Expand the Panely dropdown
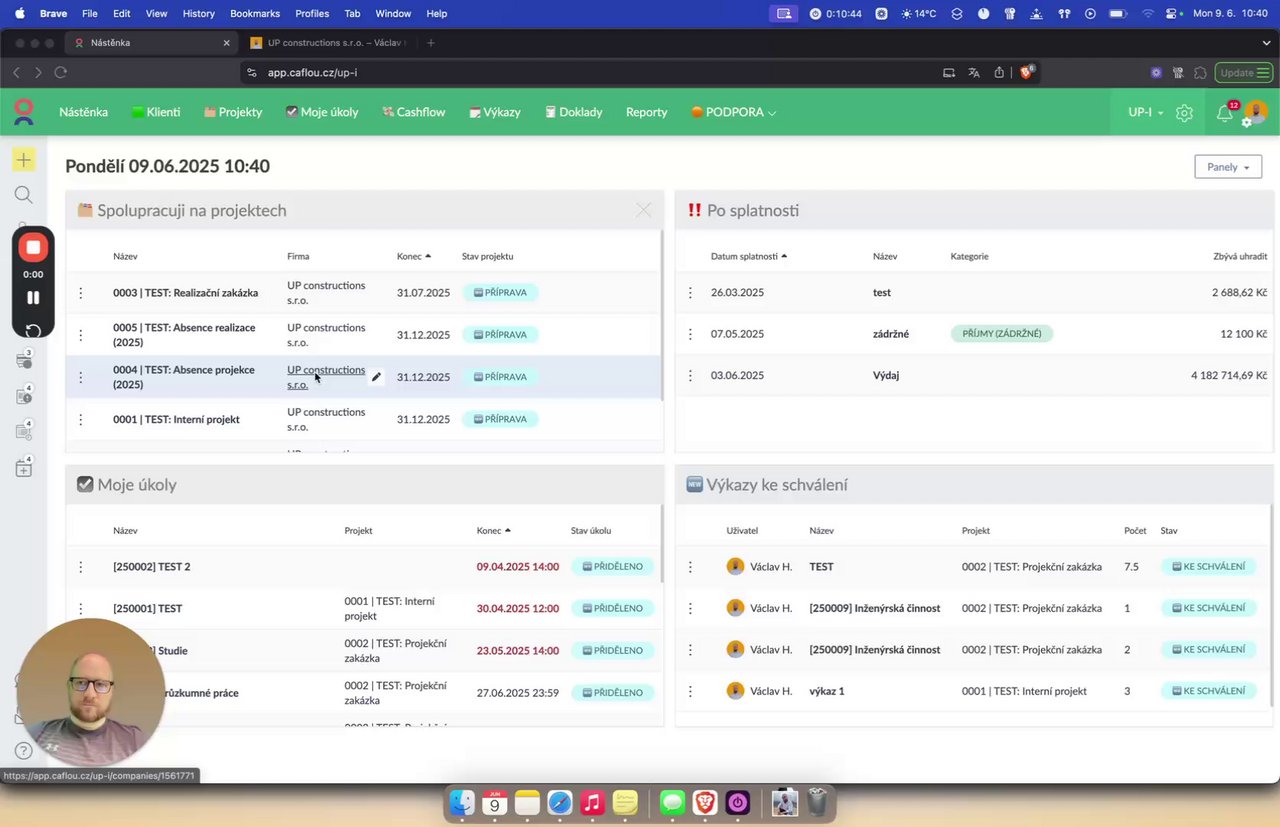 click(x=1228, y=167)
